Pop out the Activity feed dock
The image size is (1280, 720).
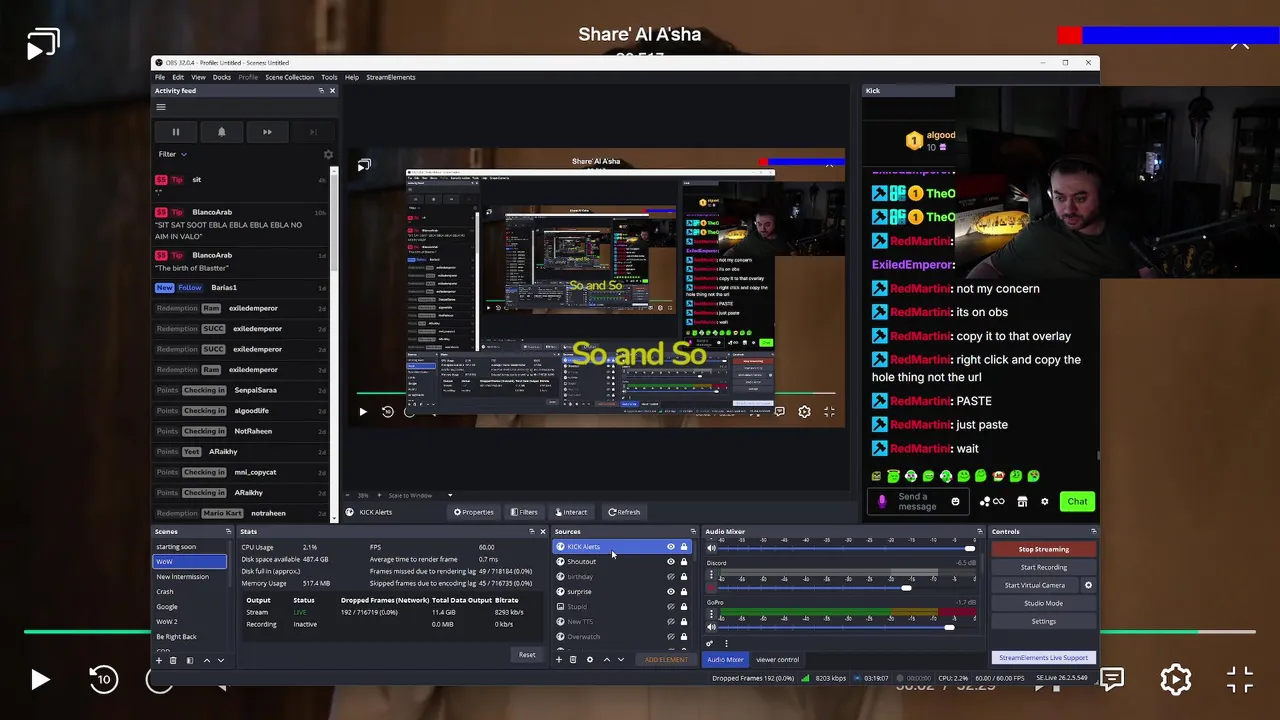pyautogui.click(x=321, y=91)
